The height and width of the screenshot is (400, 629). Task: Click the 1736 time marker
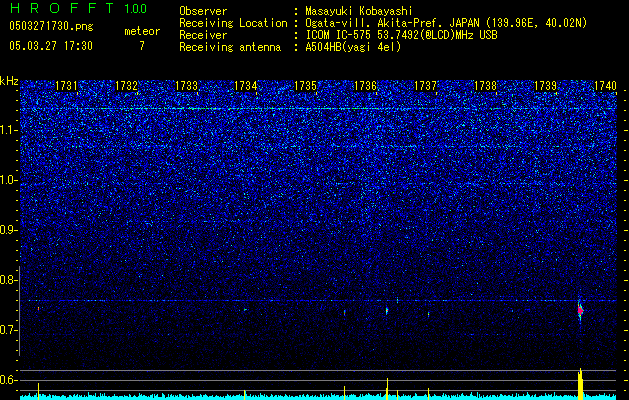365,86
